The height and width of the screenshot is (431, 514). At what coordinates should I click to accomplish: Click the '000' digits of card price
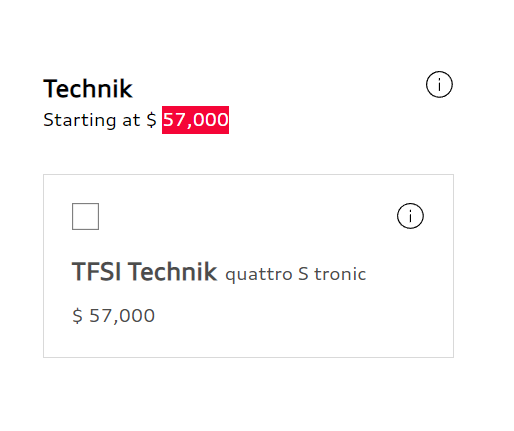(137, 316)
